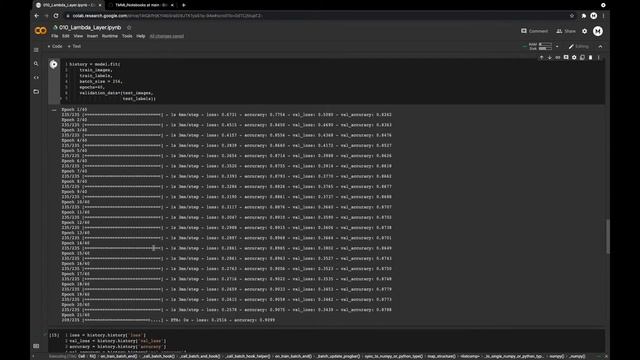Click the 'Epoch 1/40' output line

click(74, 109)
